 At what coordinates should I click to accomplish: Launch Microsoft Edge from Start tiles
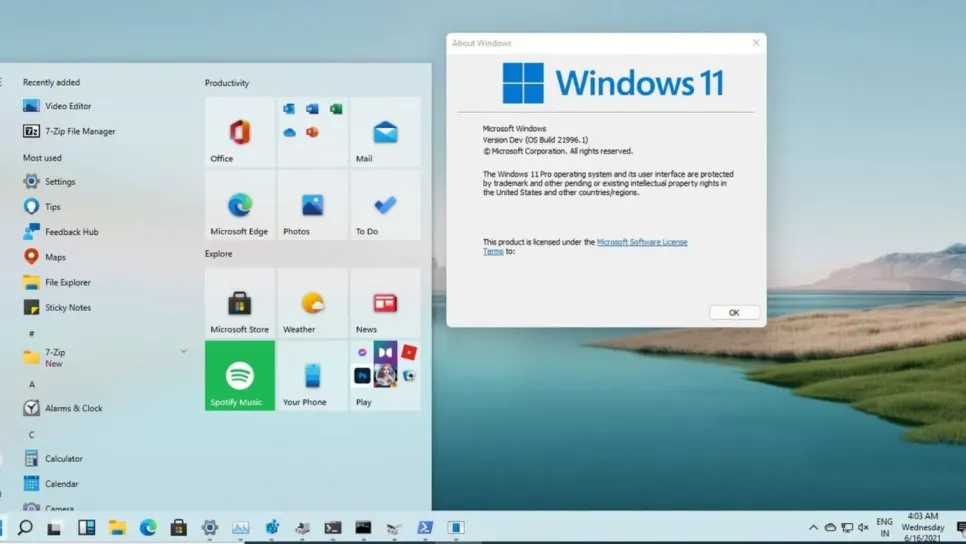pos(239,205)
